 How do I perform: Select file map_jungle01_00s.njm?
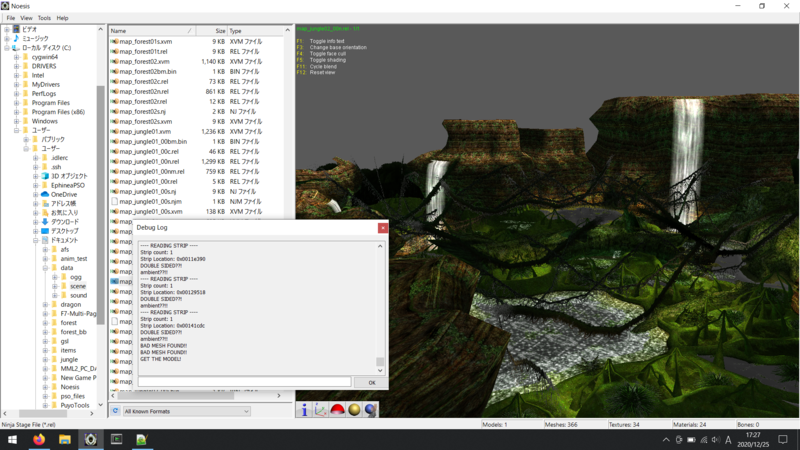click(151, 202)
